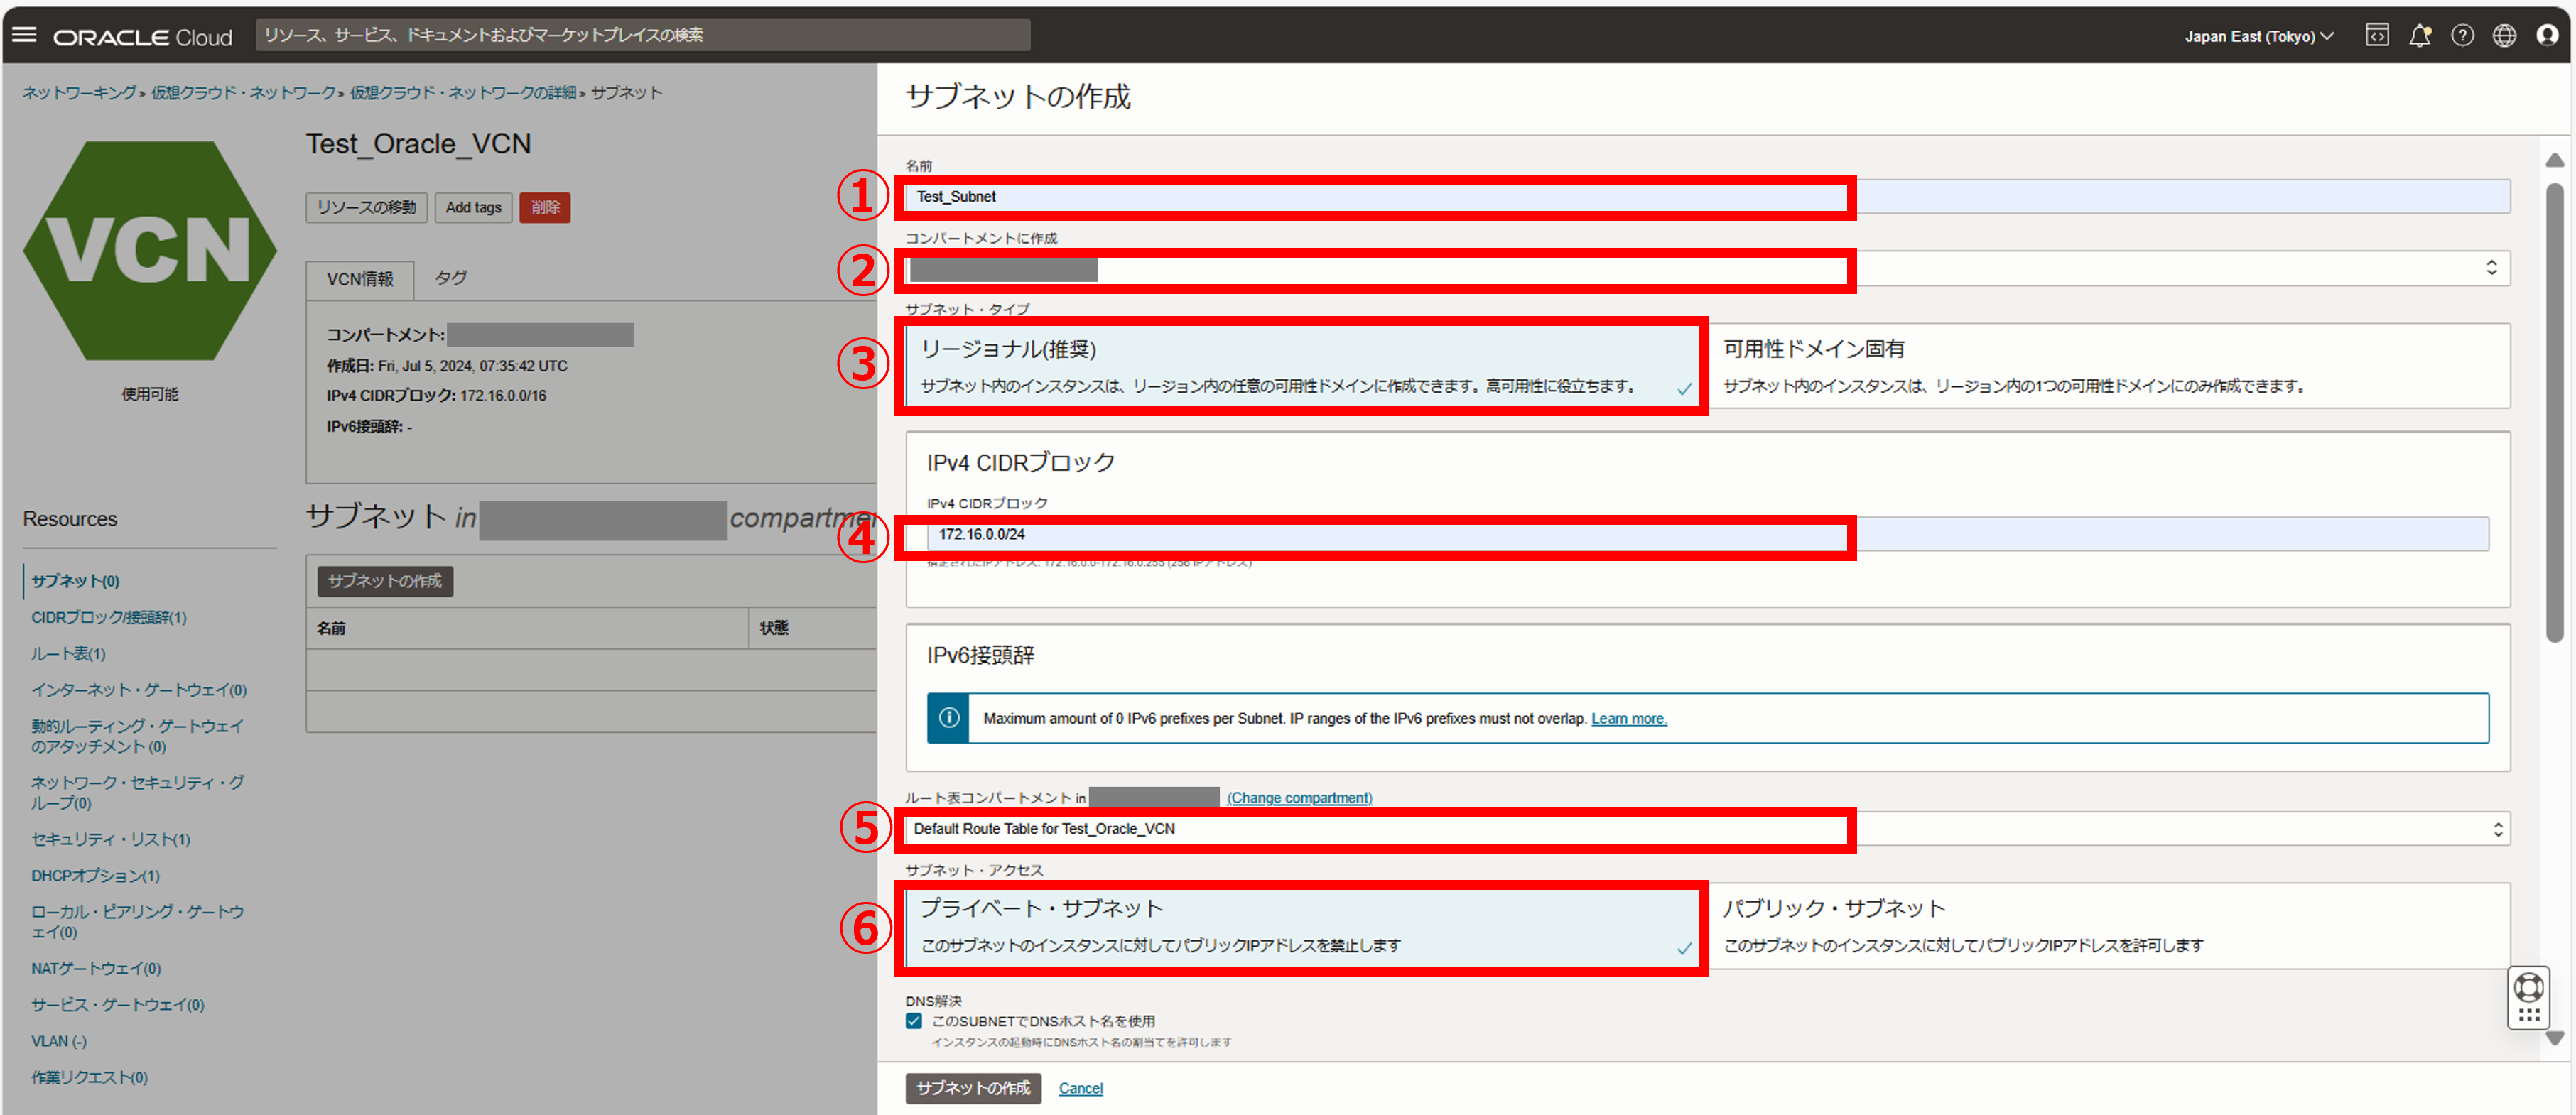Click the IPv4 CIDR block input field

point(1700,534)
